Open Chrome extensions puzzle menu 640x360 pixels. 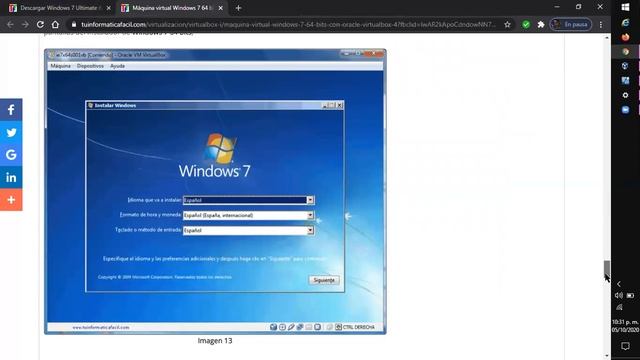coord(541,24)
